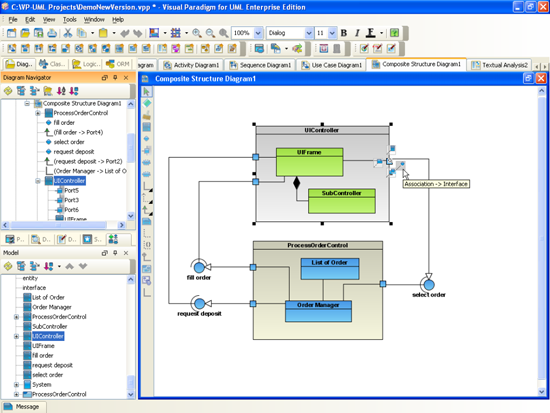Screen dimensions: 550x413
Task: Click the fill order interface circle
Action: (x=199, y=267)
